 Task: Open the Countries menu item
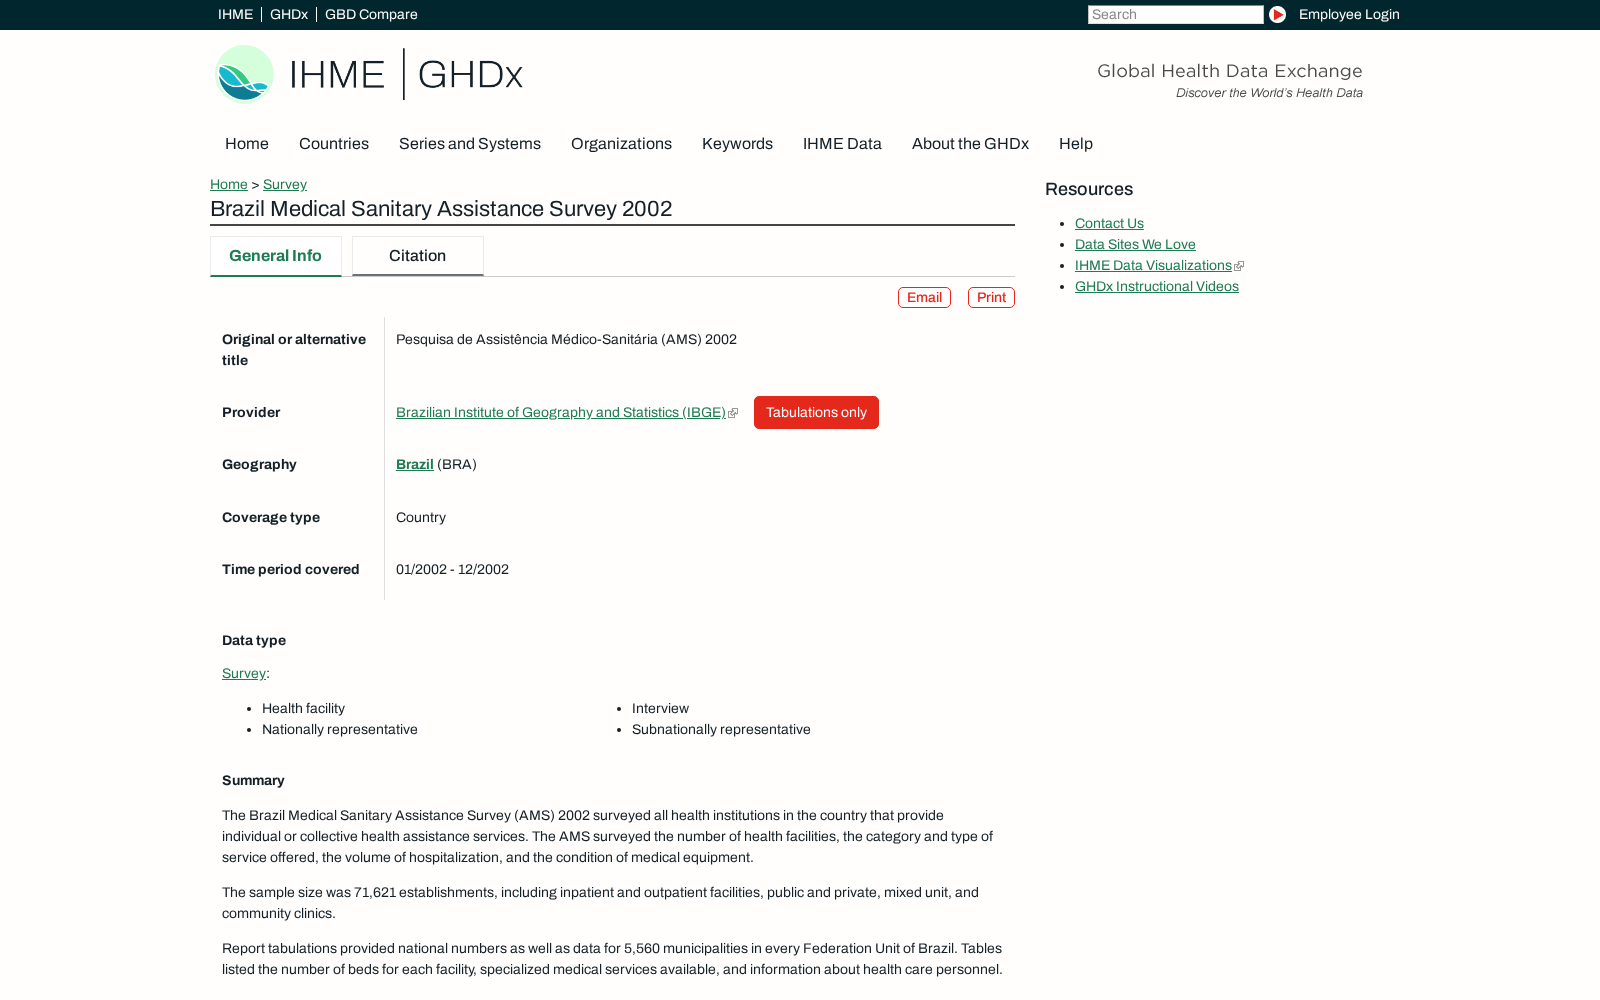click(x=334, y=144)
